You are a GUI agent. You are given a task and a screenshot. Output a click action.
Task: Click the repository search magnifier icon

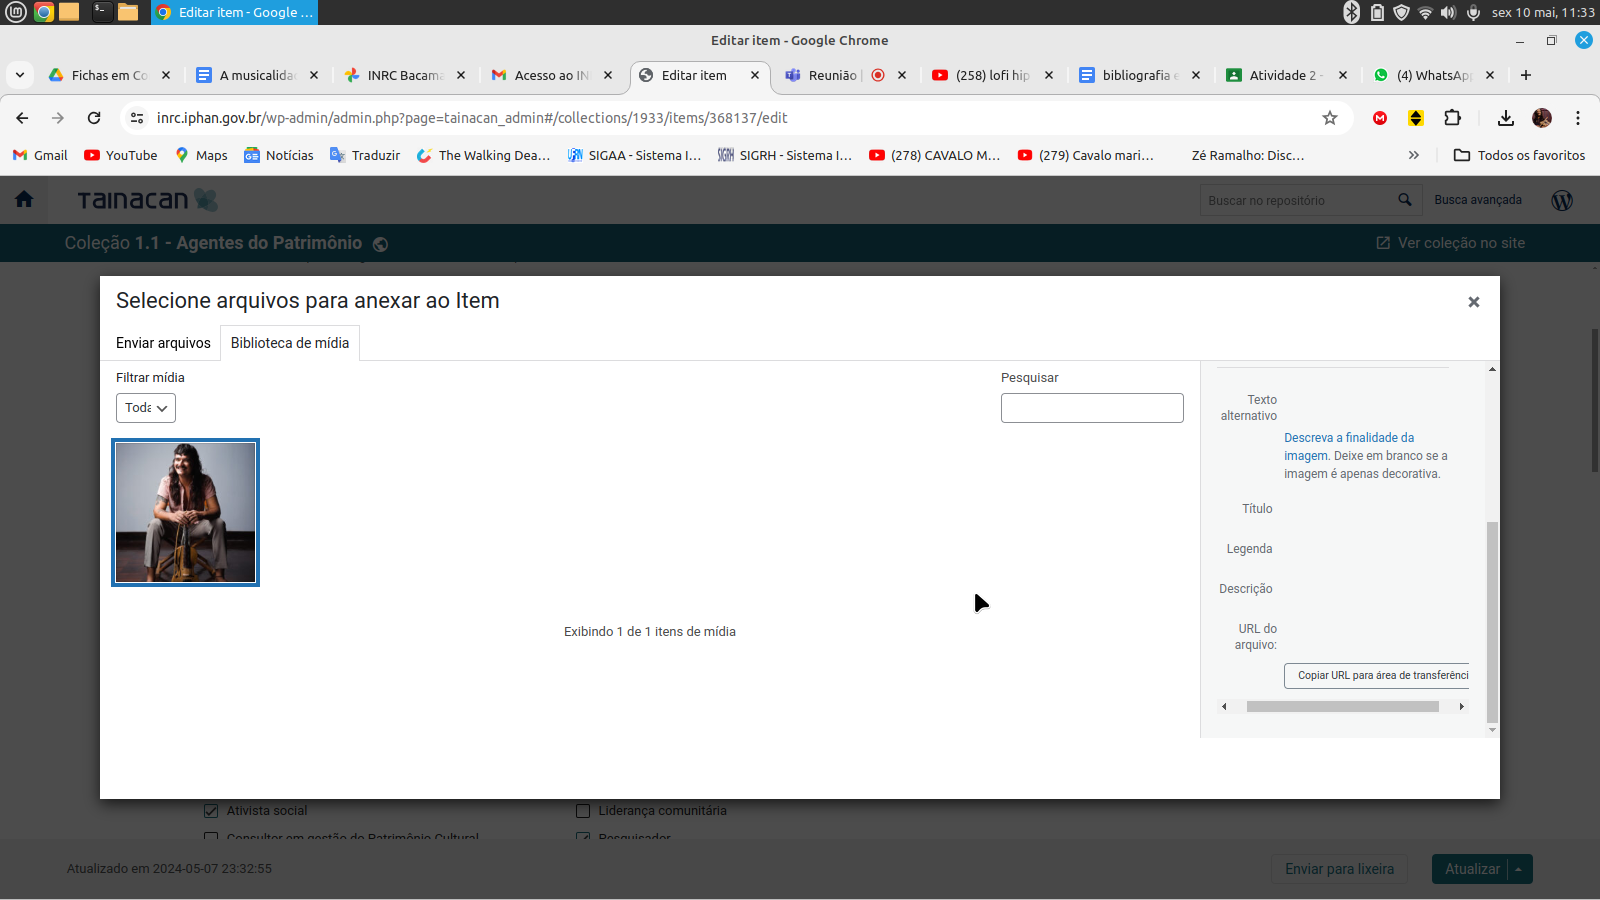(1405, 200)
